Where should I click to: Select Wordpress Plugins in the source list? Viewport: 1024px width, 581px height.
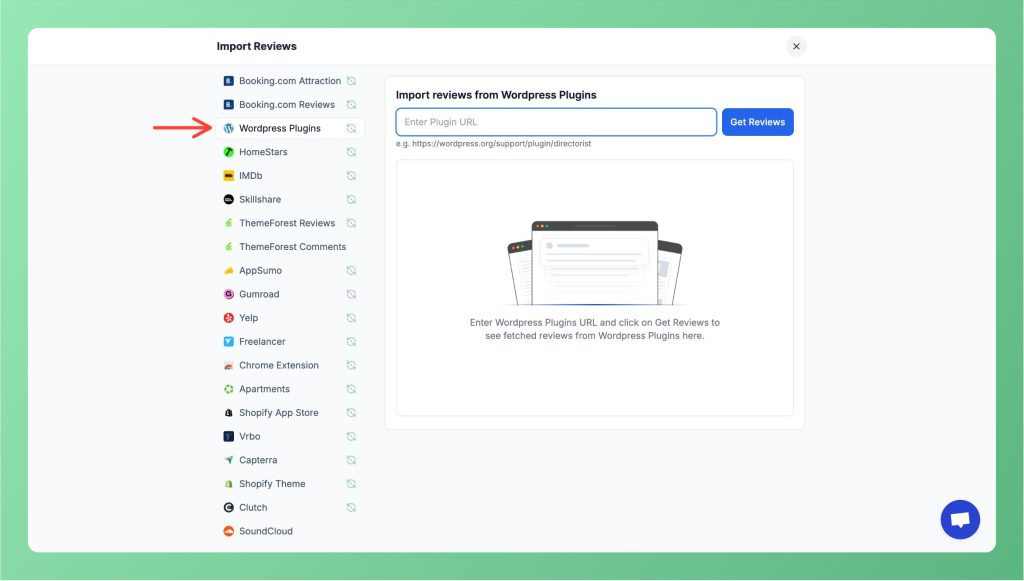pyautogui.click(x=290, y=128)
